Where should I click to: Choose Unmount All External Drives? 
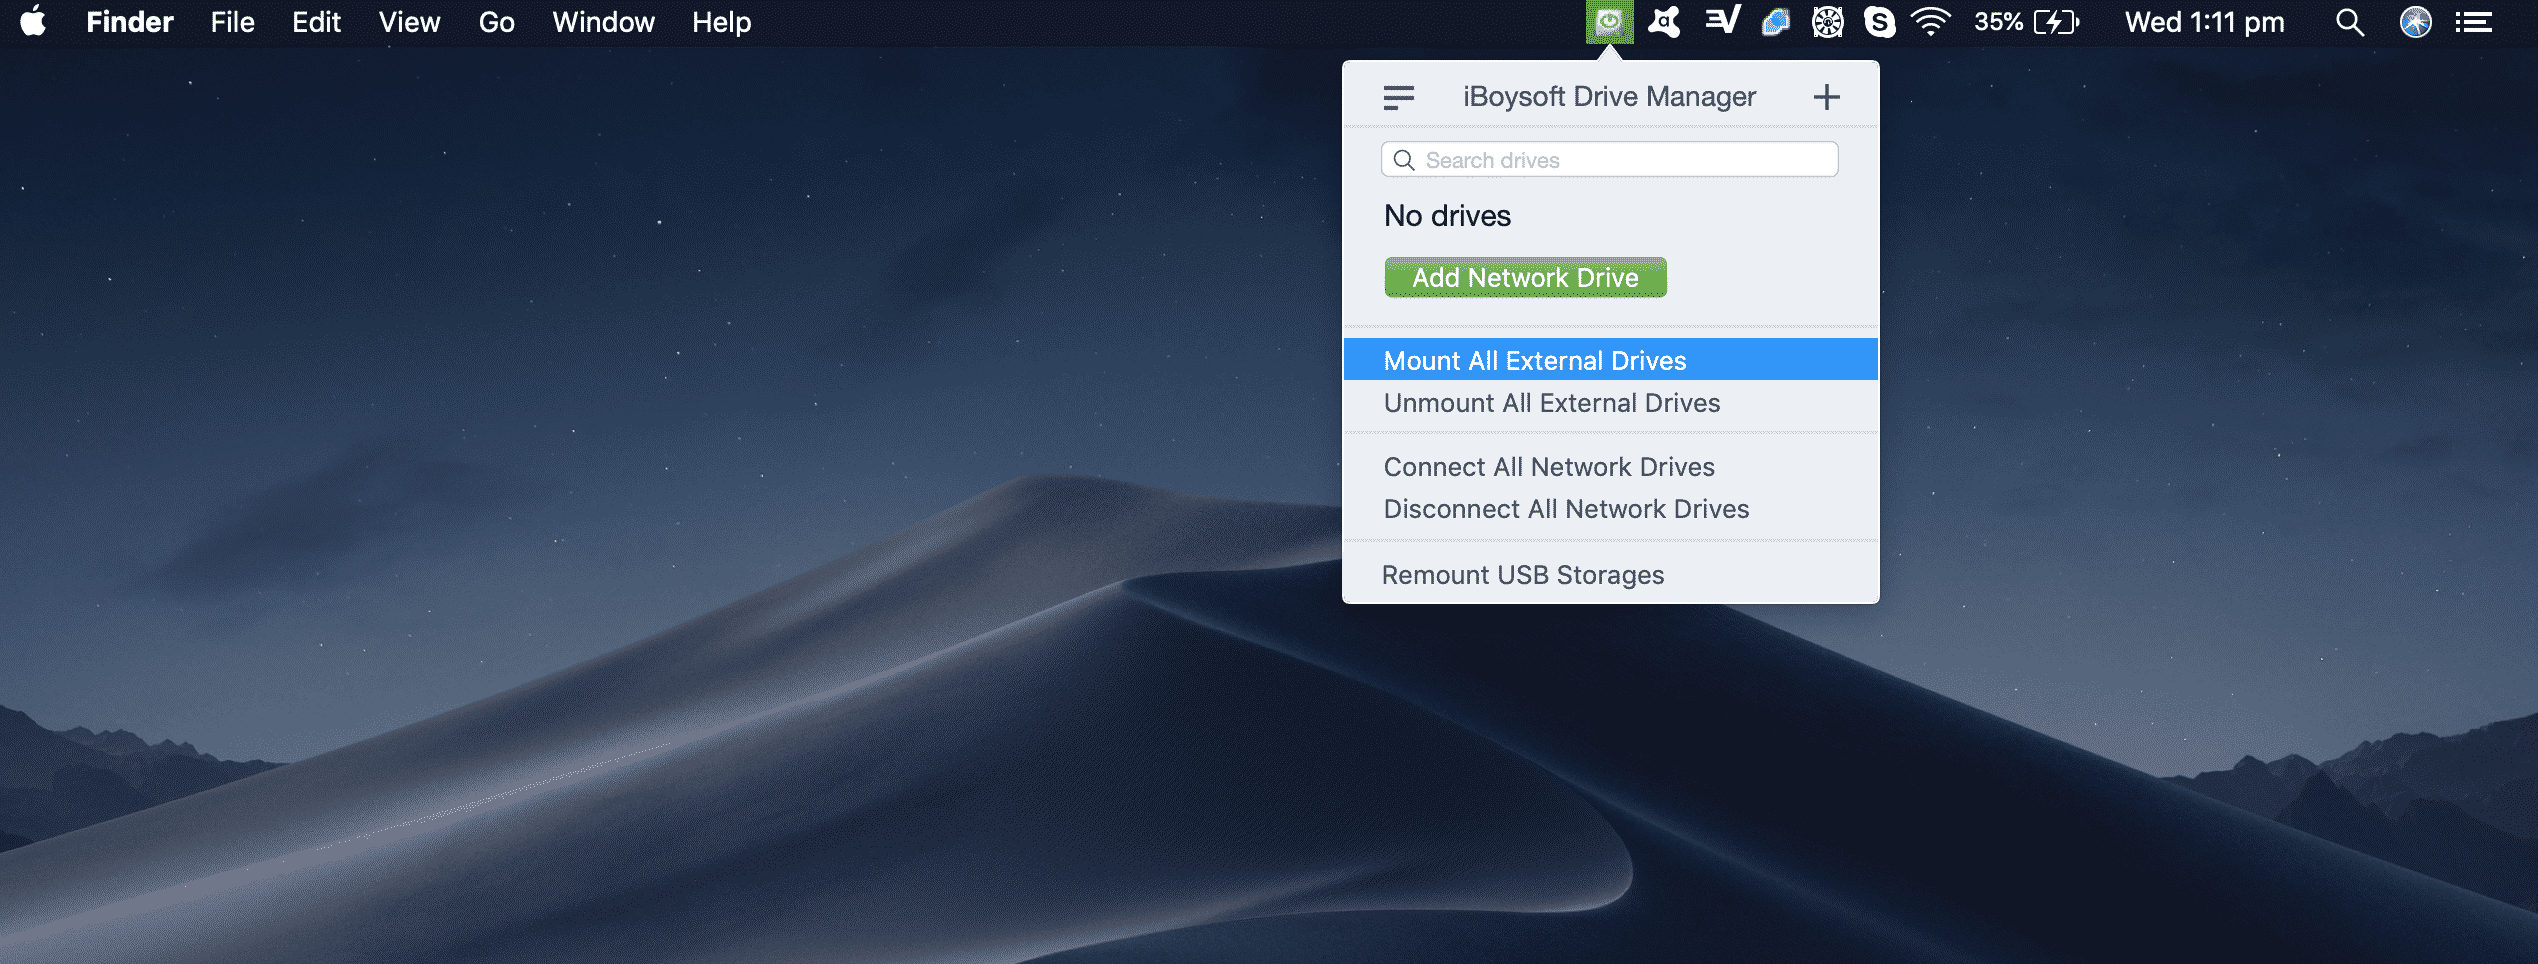click(x=1551, y=403)
